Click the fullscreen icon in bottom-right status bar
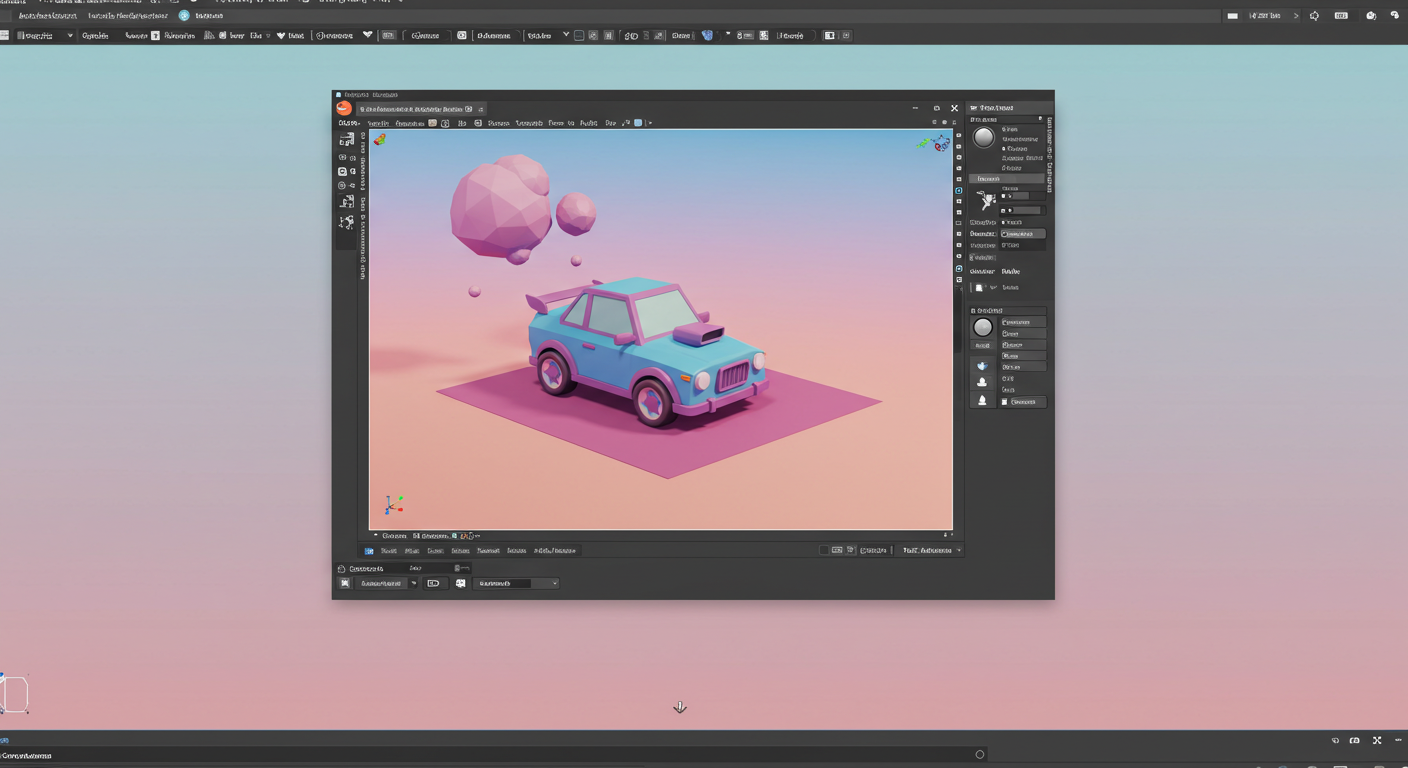The width and height of the screenshot is (1408, 768). tap(1377, 741)
